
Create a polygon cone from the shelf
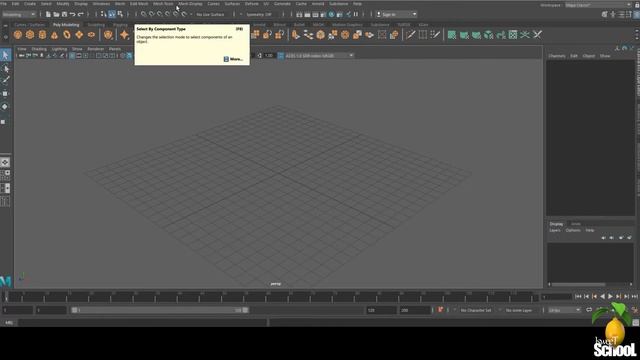click(x=54, y=35)
